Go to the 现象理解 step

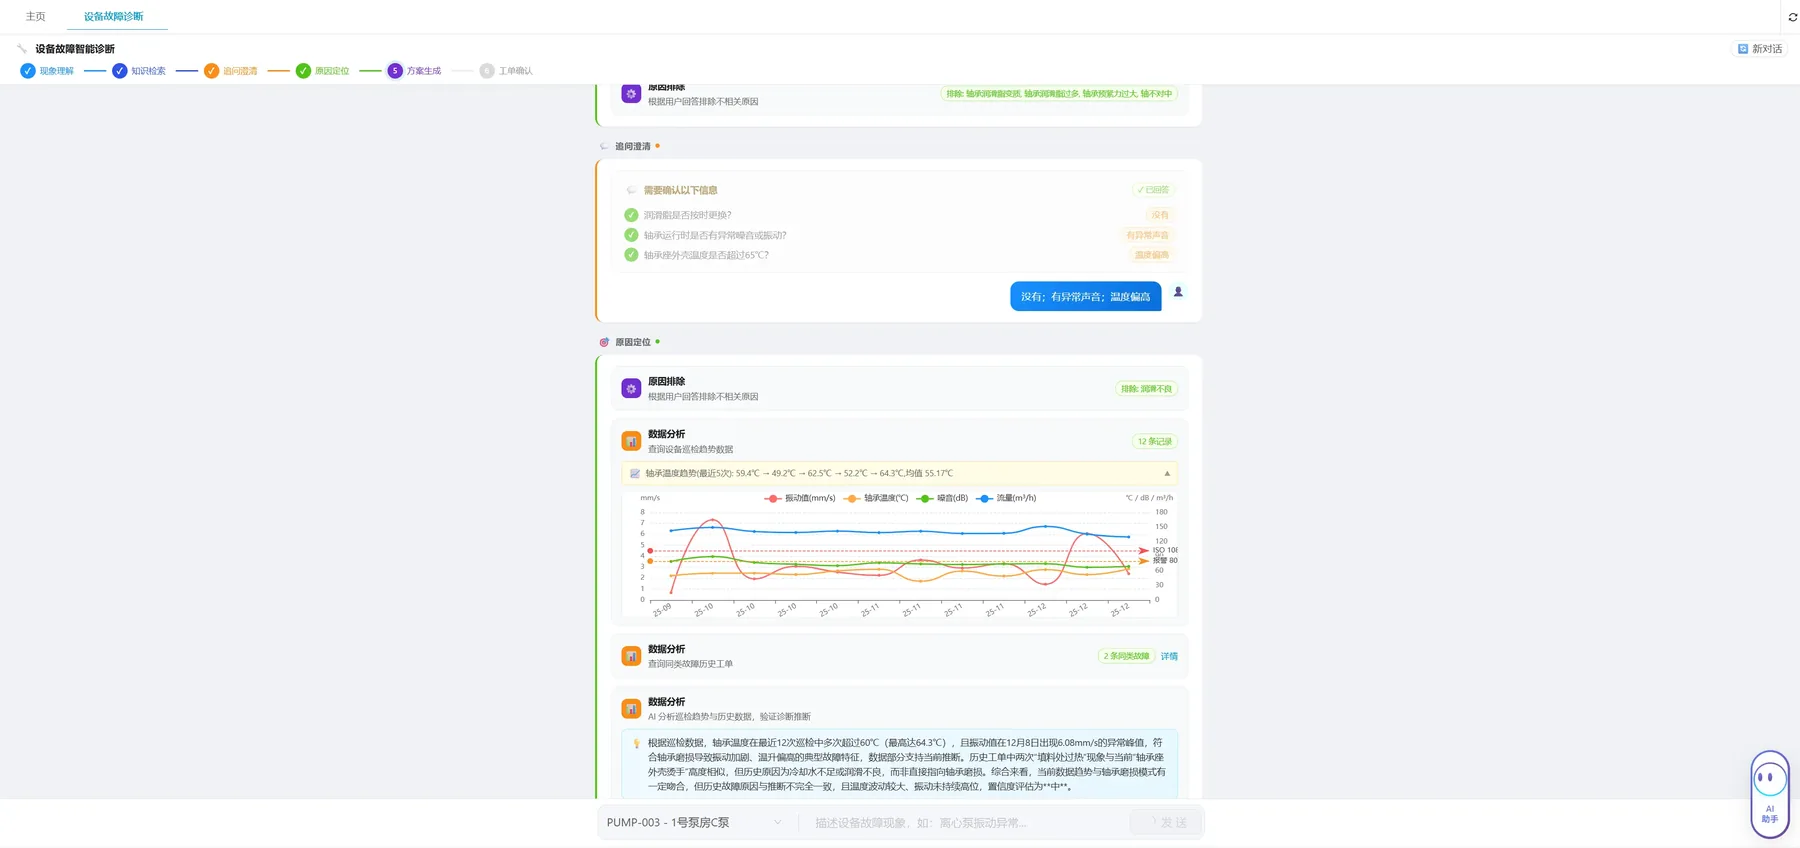[x=47, y=71]
